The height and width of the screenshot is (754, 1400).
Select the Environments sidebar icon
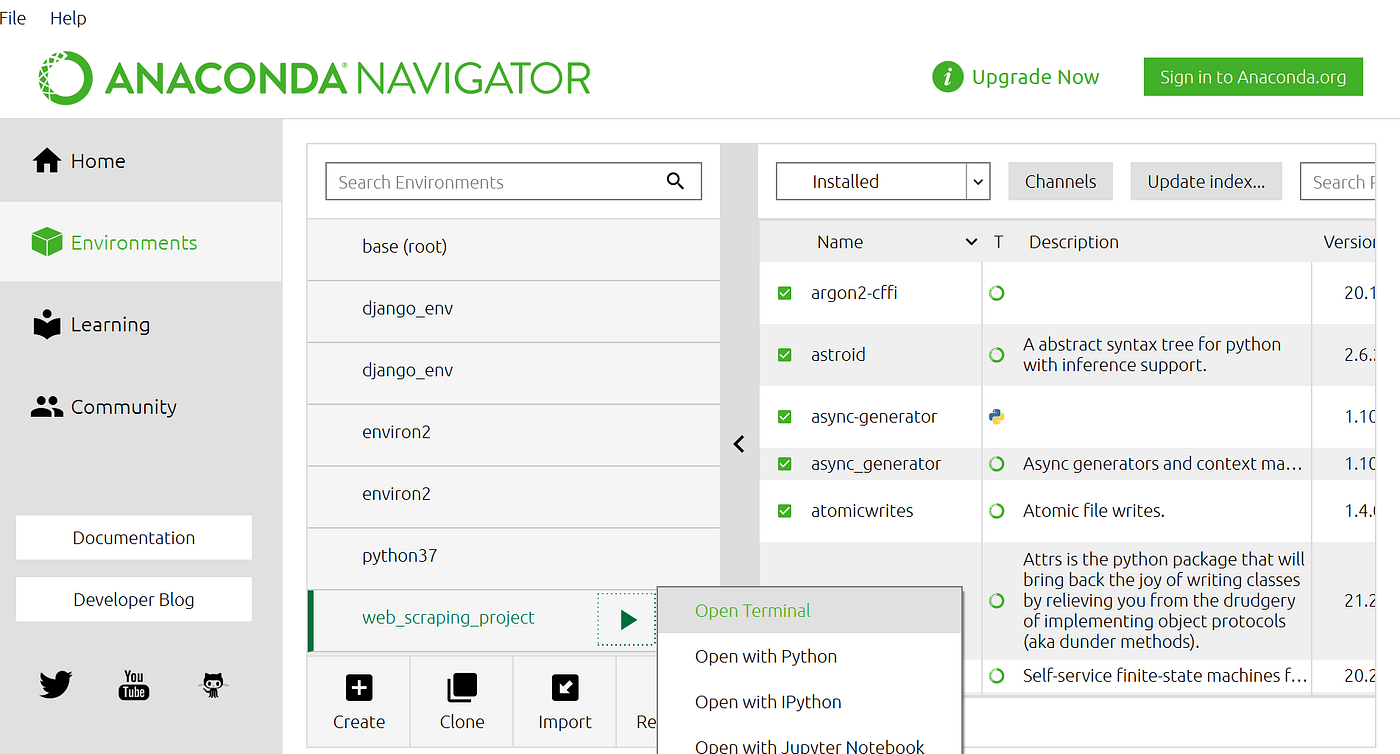click(46, 241)
